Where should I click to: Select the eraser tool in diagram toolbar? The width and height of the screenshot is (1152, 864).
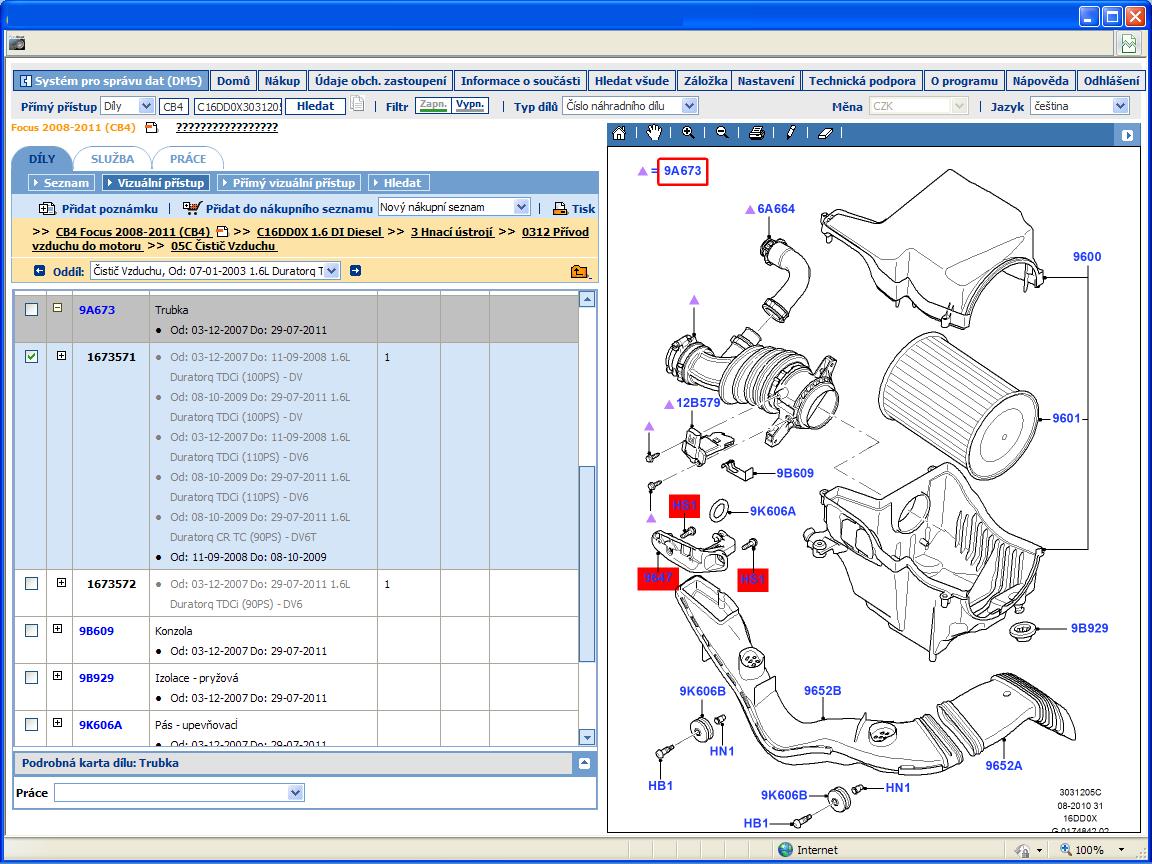[825, 133]
